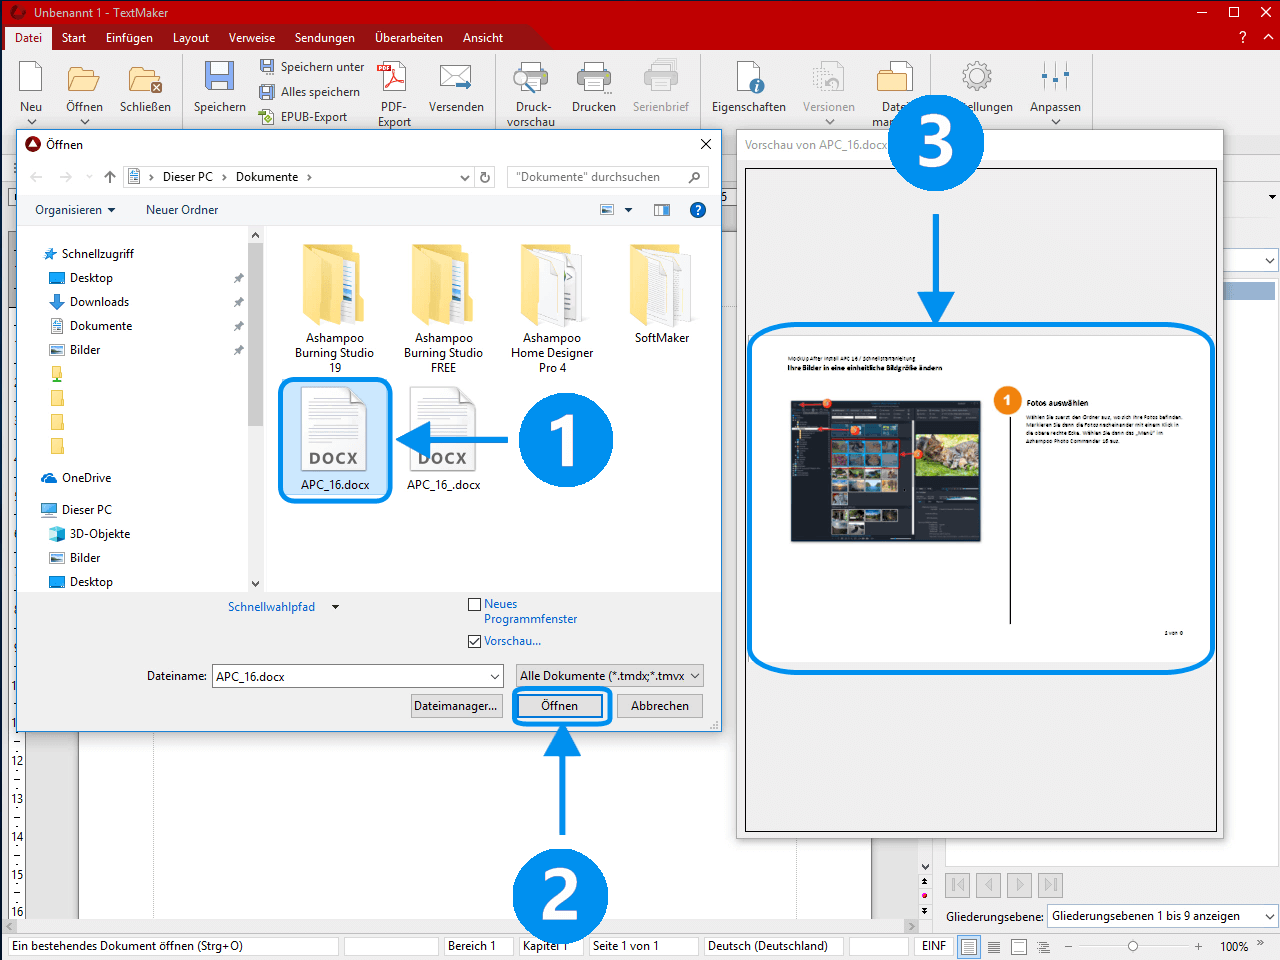Expand the dropdown under Öffnen ribbon button
Image resolution: width=1280 pixels, height=960 pixels.
(84, 122)
